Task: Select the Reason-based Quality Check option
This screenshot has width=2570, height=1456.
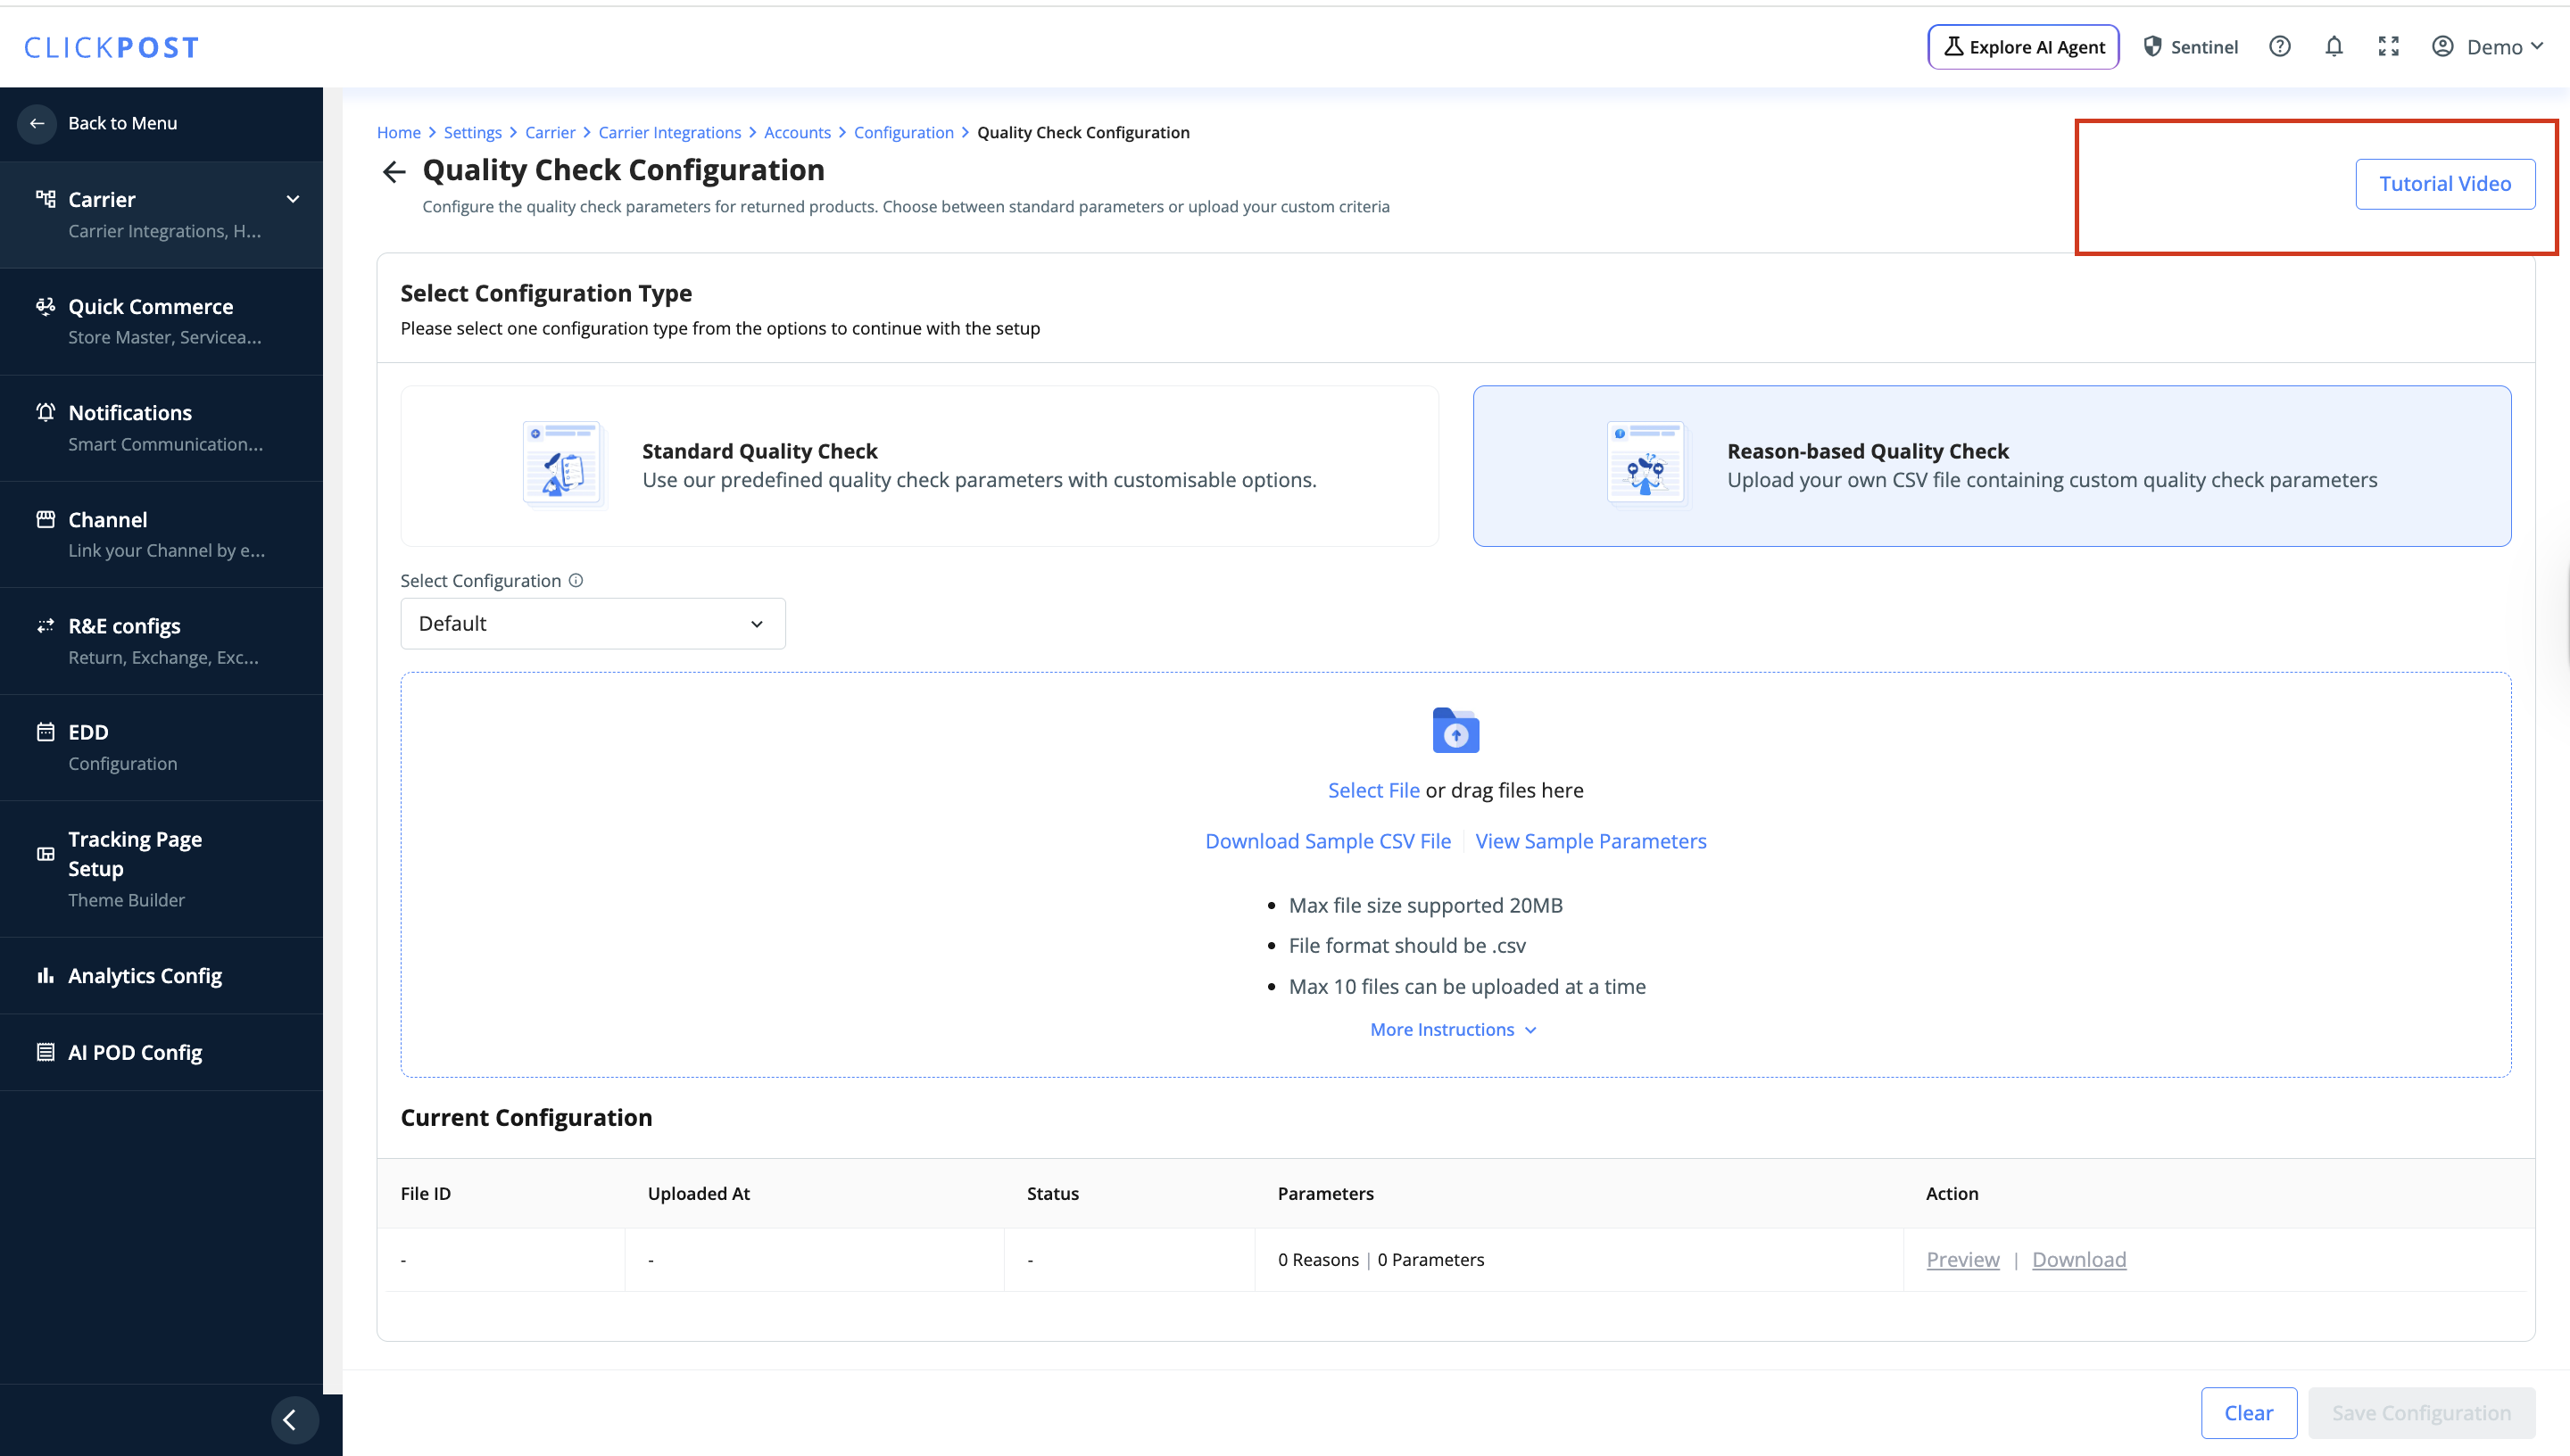Action: (x=1991, y=466)
